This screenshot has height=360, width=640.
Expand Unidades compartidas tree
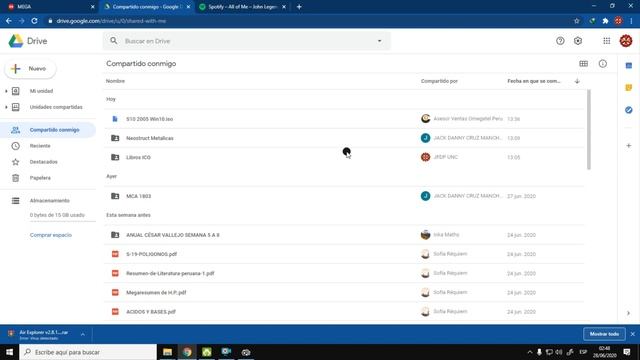coord(6,107)
